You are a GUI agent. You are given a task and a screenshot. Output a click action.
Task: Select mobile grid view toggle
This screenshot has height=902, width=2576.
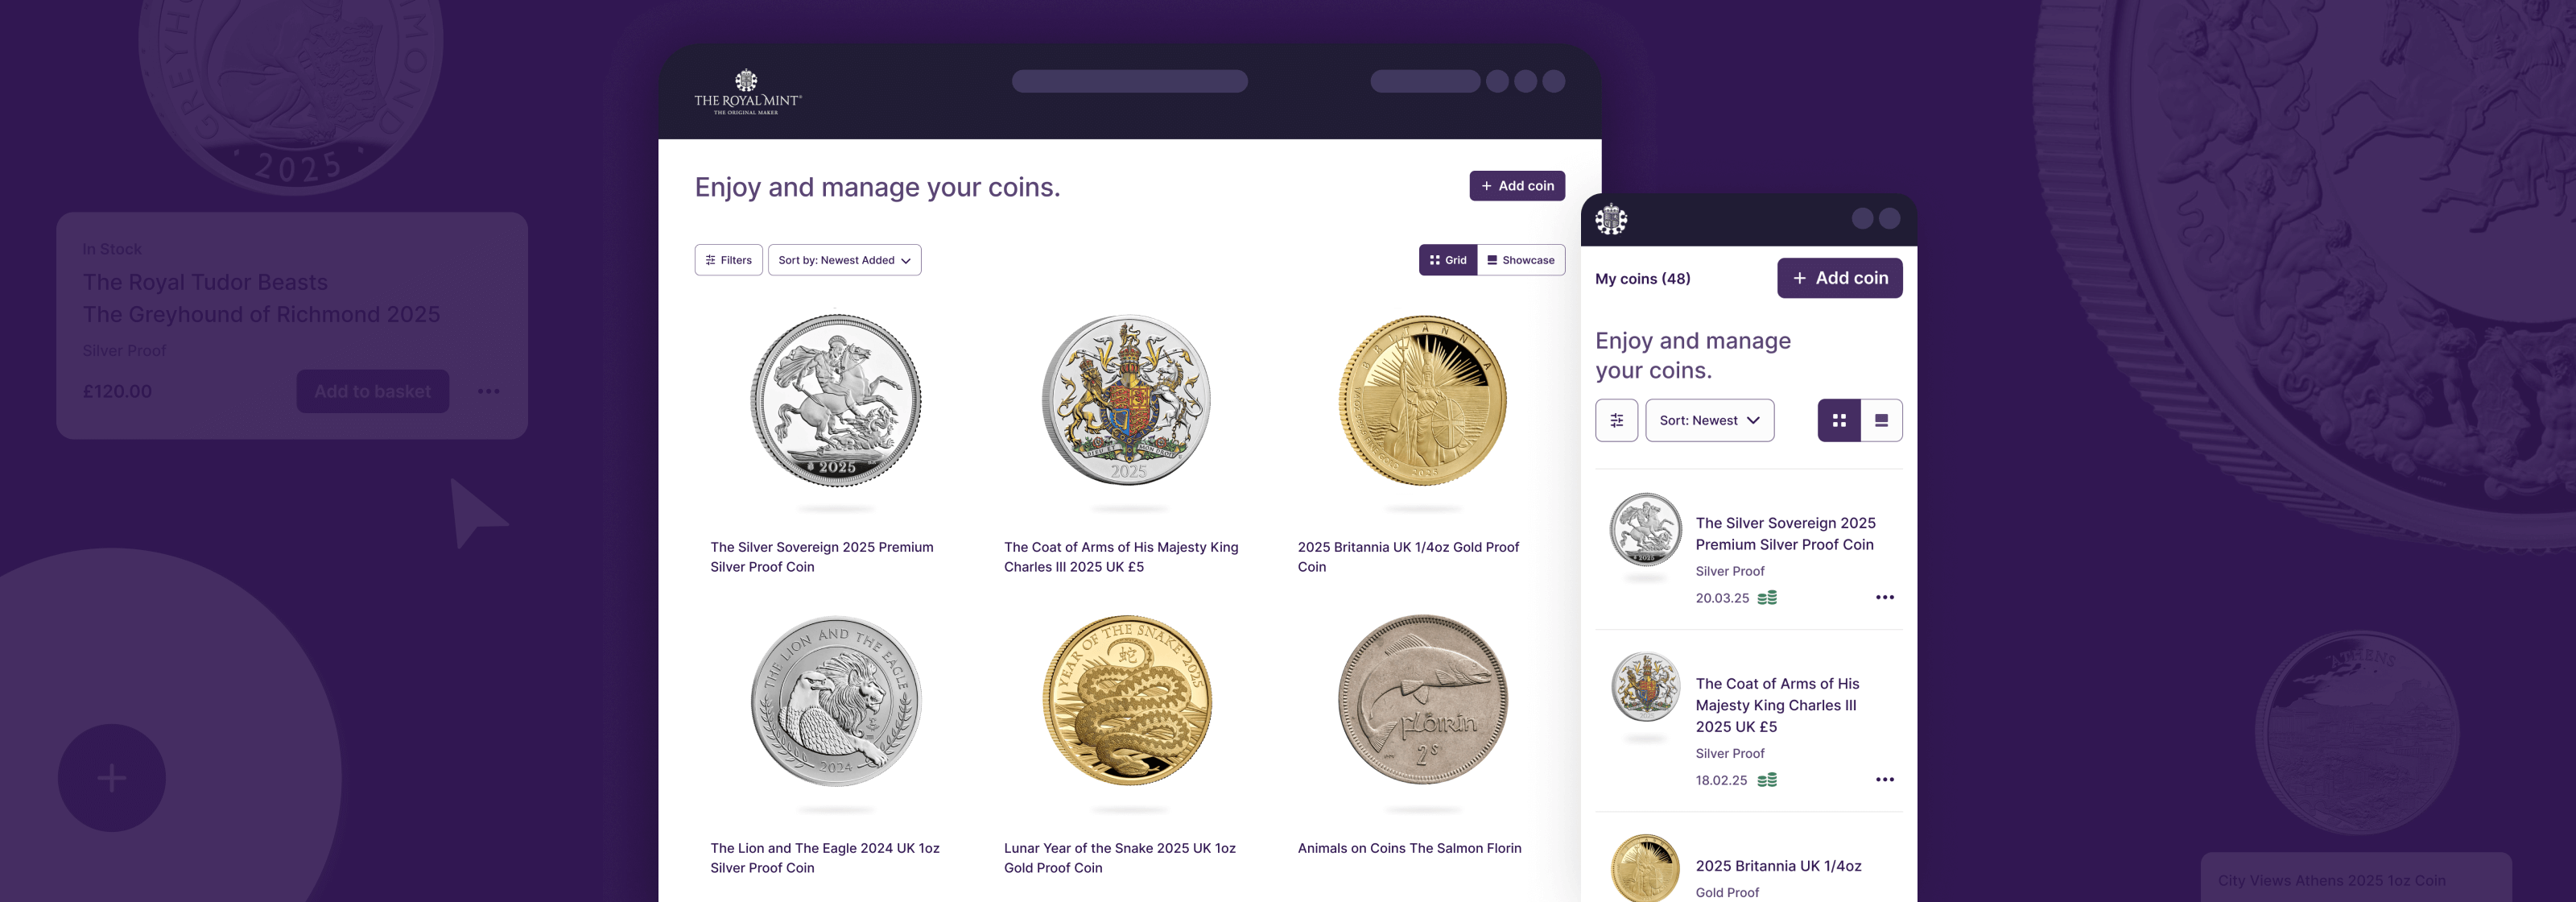1838,420
